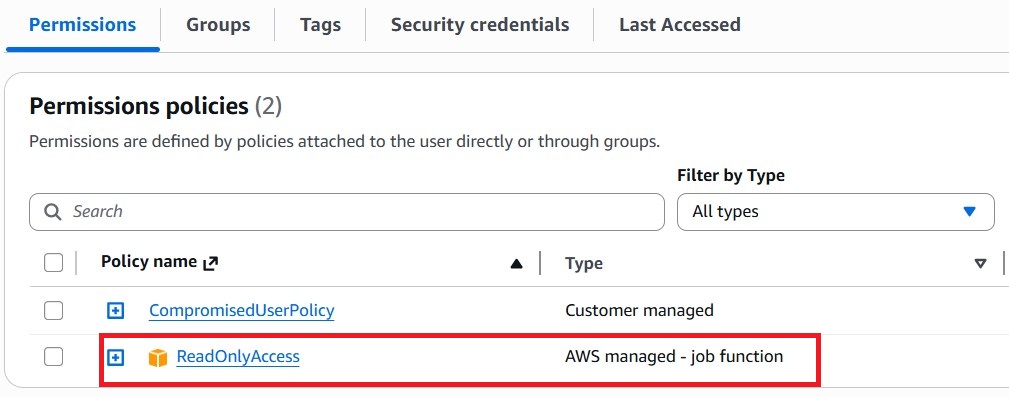Click the 'Customer managed' type cell

coord(639,310)
